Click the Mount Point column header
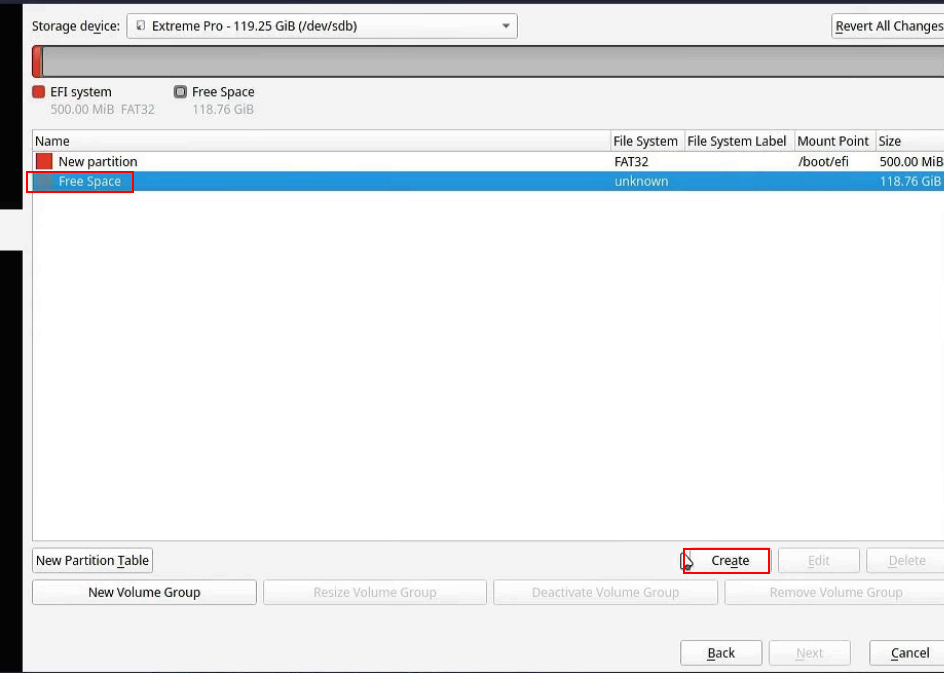The image size is (944, 673). 834,141
